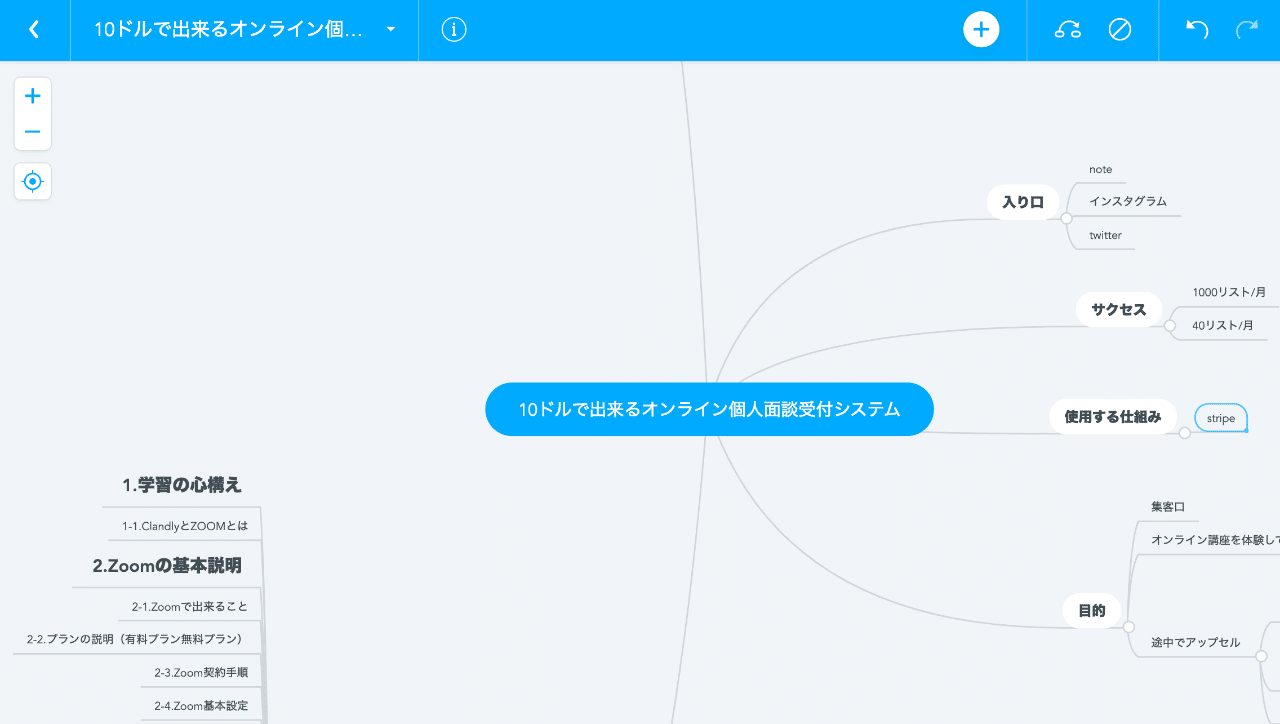Open the map info icon
Image resolution: width=1280 pixels, height=724 pixels.
tap(454, 30)
